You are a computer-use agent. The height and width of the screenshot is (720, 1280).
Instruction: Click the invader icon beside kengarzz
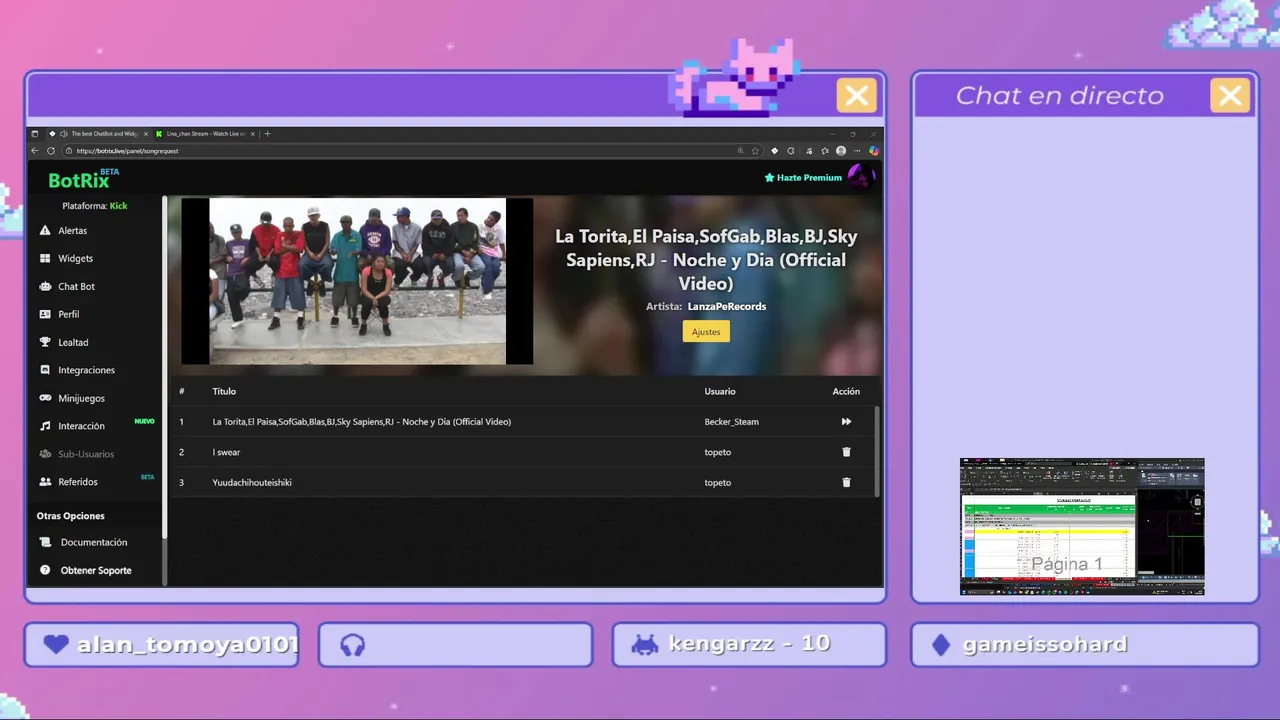646,645
